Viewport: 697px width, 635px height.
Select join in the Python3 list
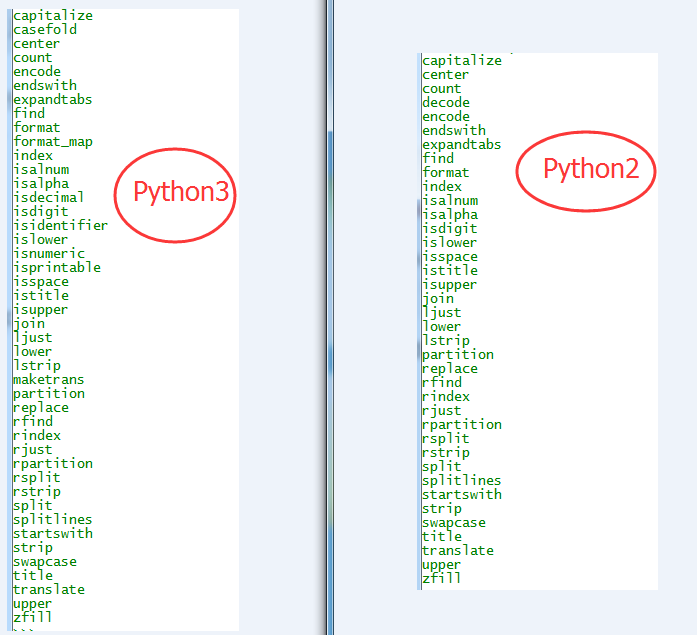(29, 324)
